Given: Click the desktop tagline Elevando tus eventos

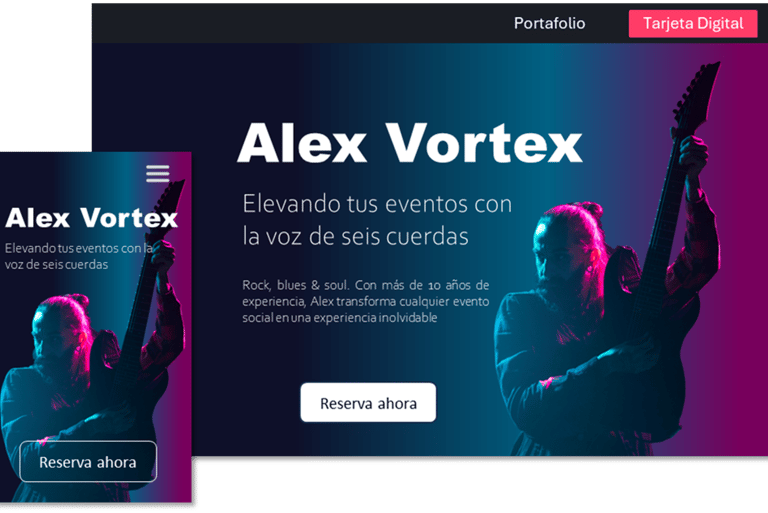Looking at the screenshot, I should pos(377,220).
